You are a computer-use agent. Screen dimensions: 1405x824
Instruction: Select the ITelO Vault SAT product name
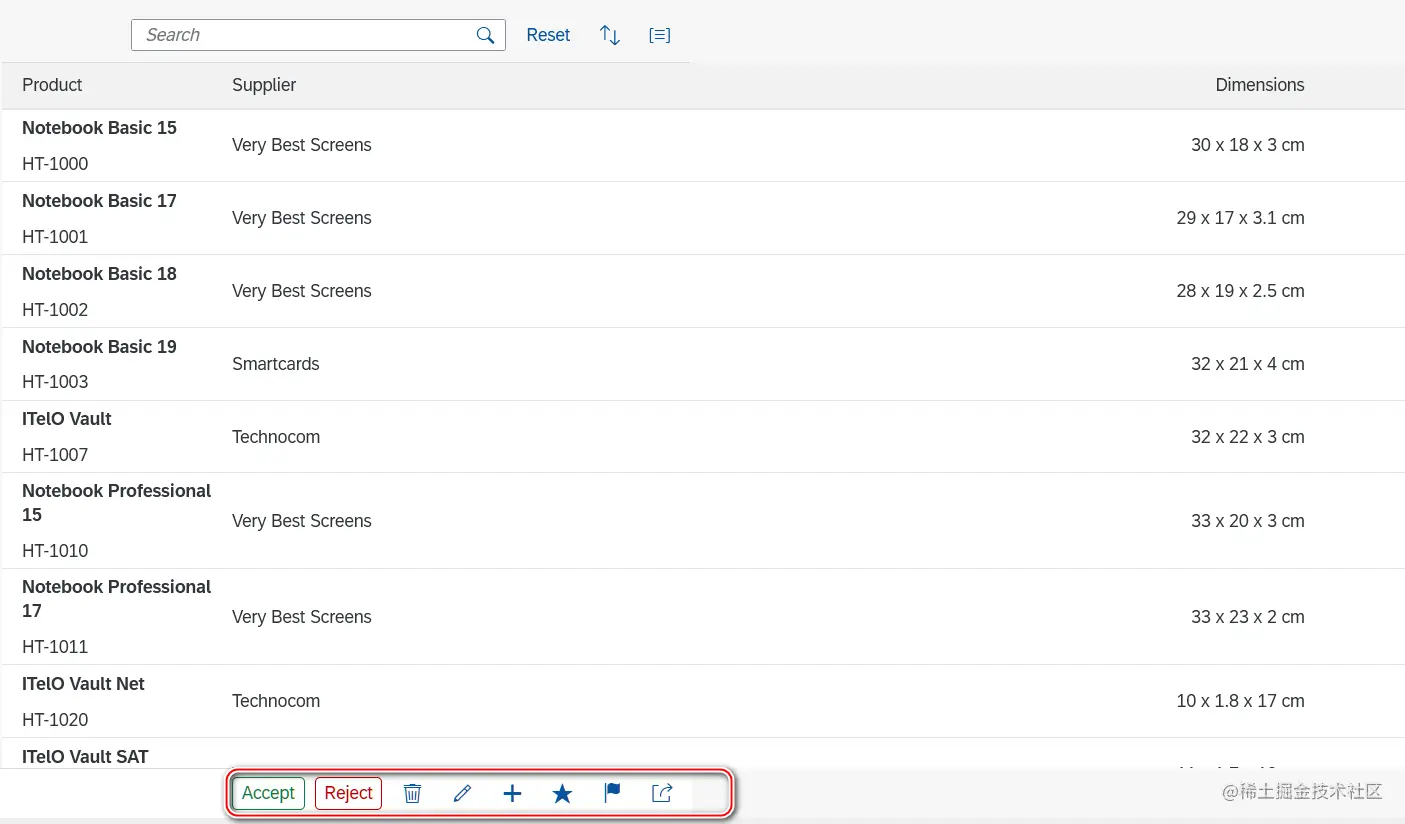pos(85,757)
